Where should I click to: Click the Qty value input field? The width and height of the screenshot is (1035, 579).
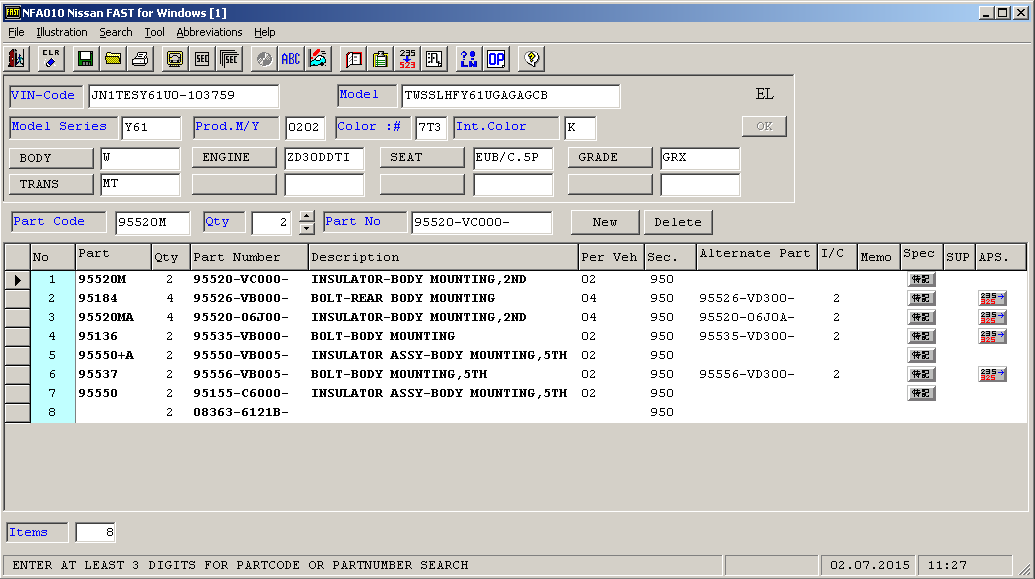(x=271, y=222)
